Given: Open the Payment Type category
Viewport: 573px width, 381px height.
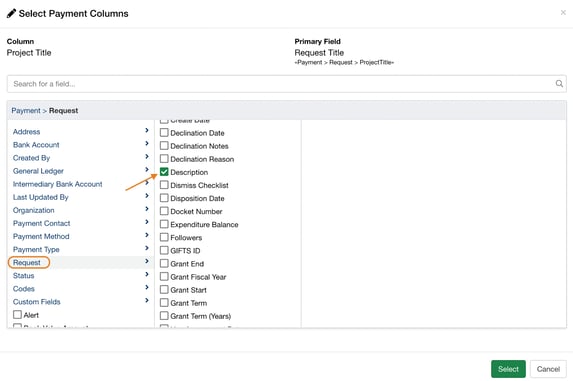Looking at the screenshot, I should (x=36, y=250).
